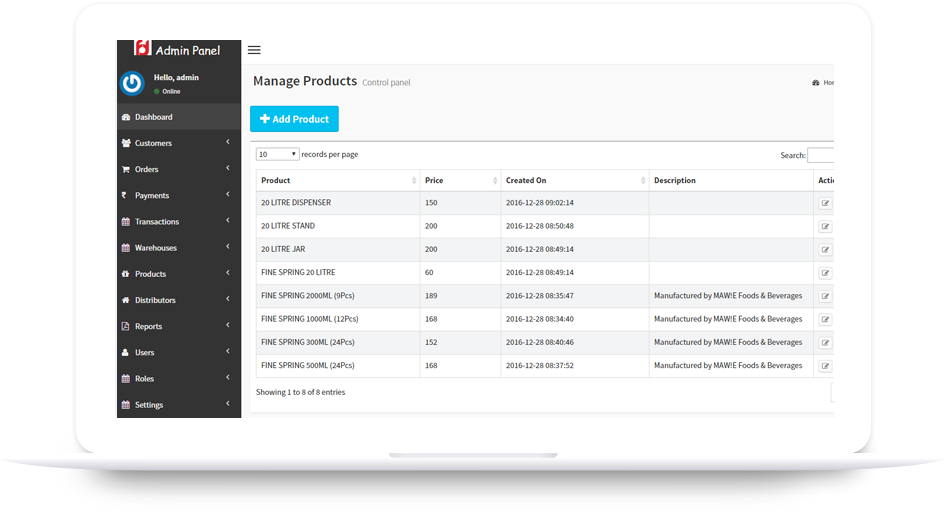The width and height of the screenshot is (945, 513).
Task: Click the admin power avatar icon
Action: (132, 84)
